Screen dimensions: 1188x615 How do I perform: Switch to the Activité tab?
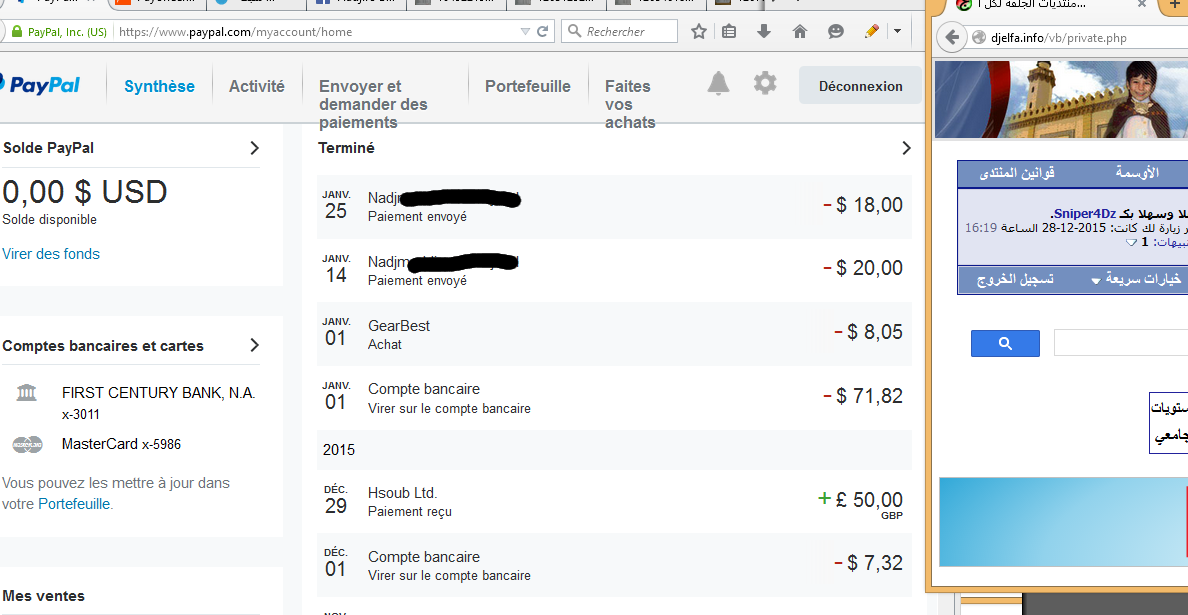tap(257, 86)
